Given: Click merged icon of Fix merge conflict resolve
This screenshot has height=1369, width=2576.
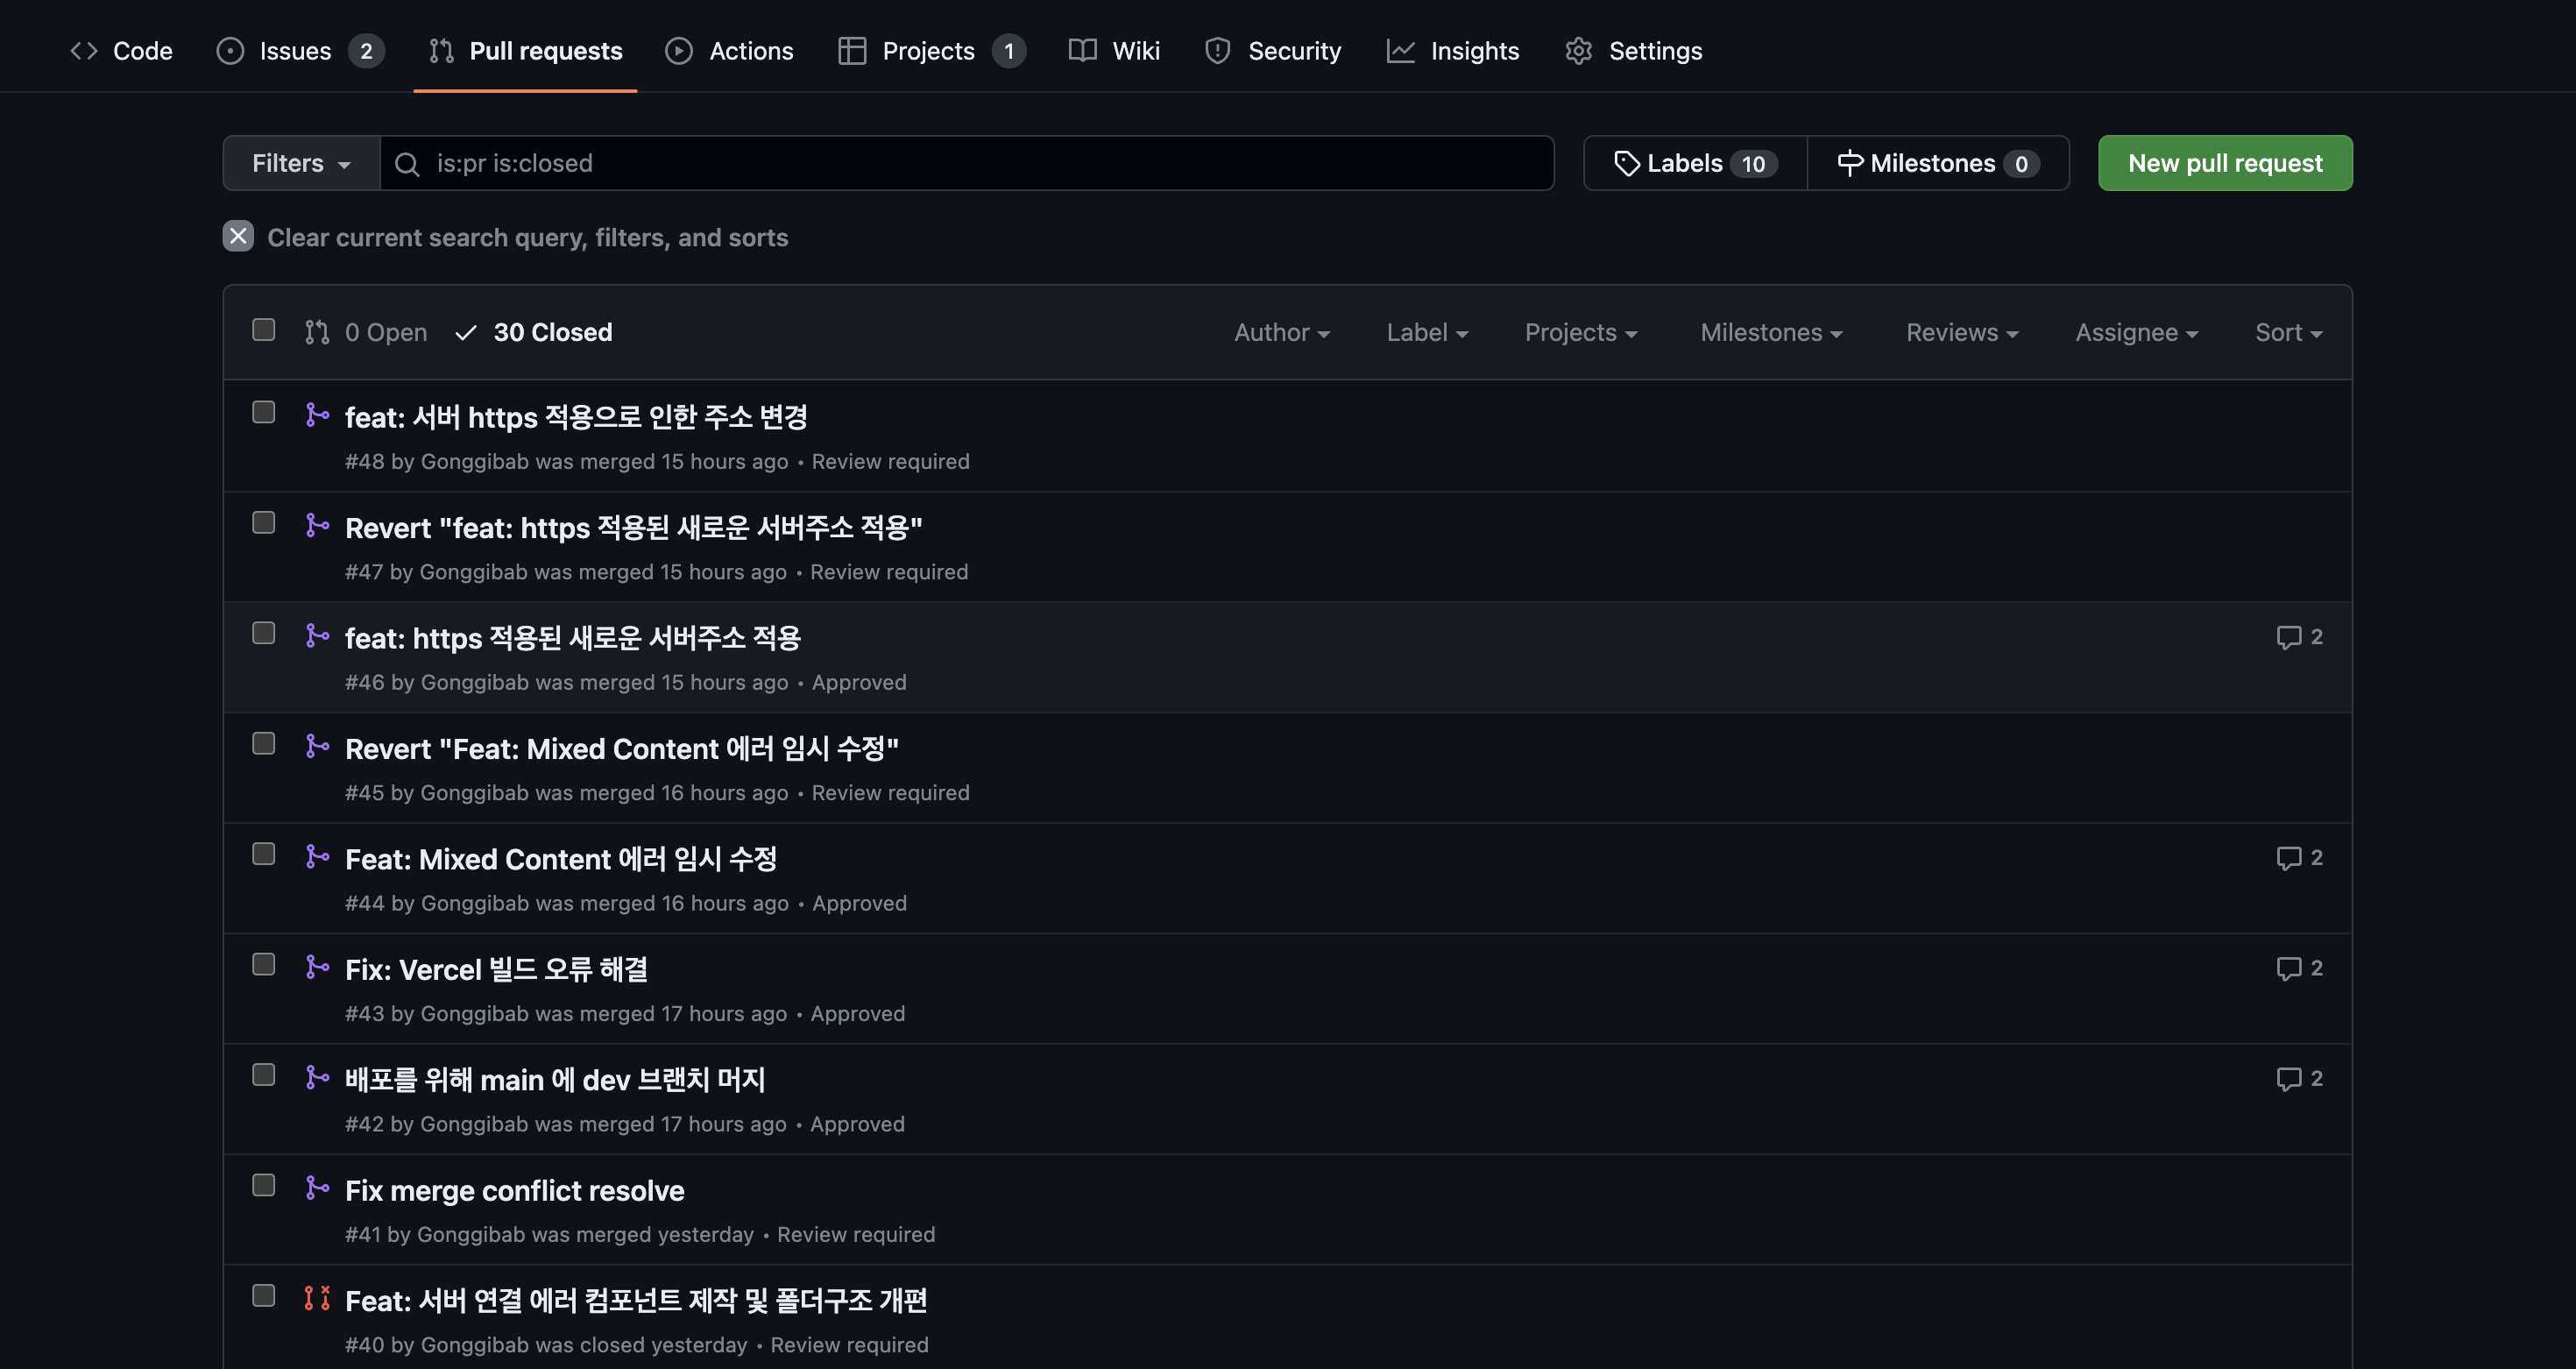Looking at the screenshot, I should coord(317,1187).
